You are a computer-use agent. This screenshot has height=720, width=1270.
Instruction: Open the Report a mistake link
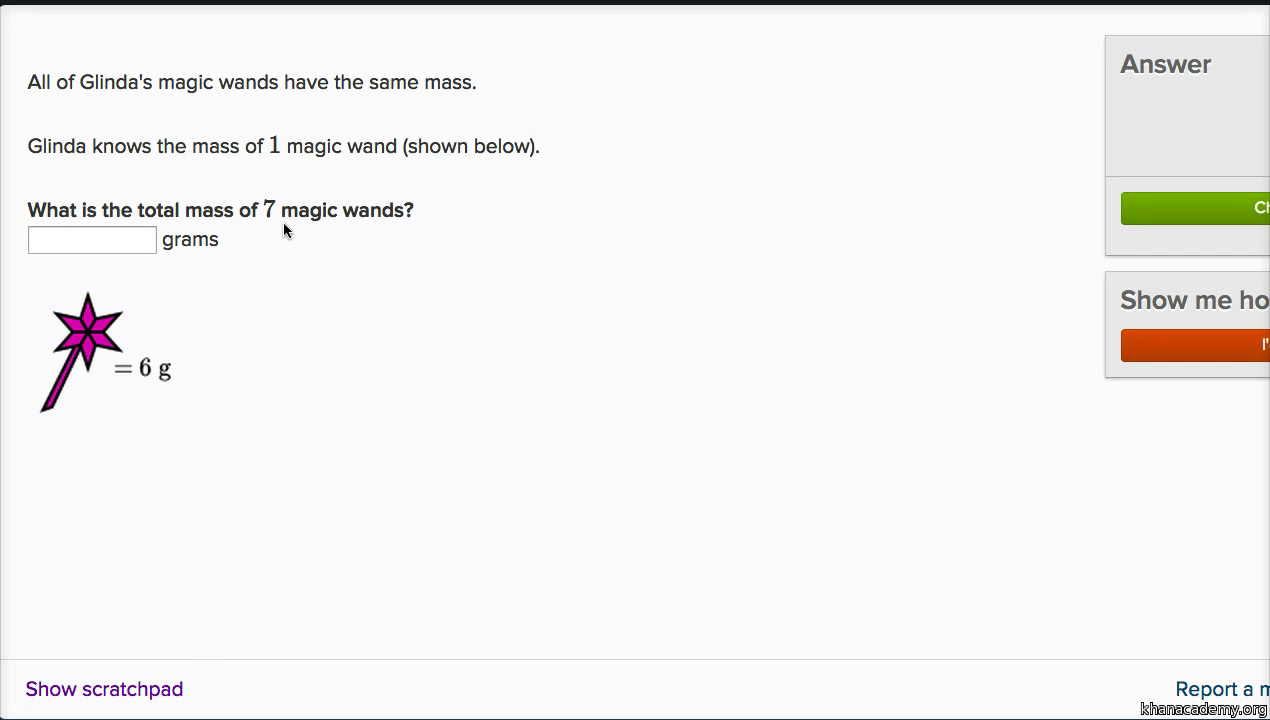[x=1222, y=689]
